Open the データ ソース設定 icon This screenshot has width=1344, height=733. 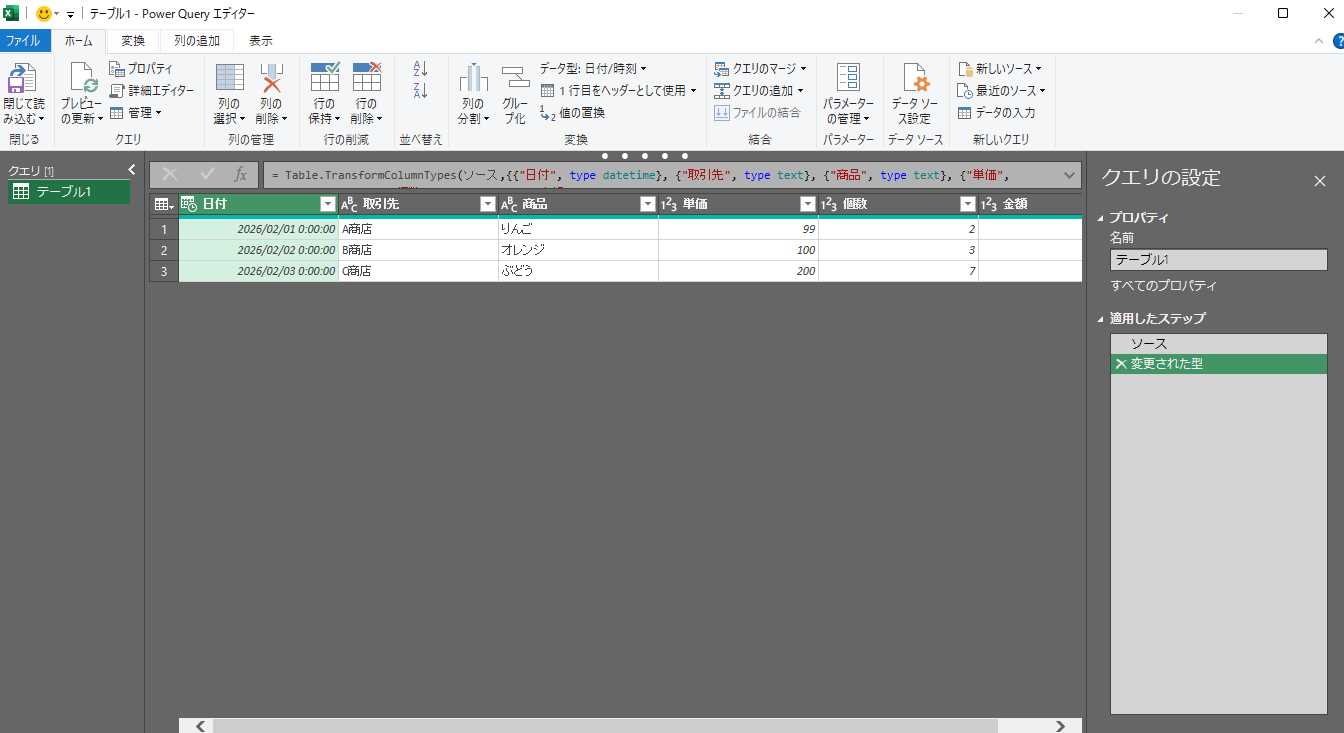pos(914,78)
